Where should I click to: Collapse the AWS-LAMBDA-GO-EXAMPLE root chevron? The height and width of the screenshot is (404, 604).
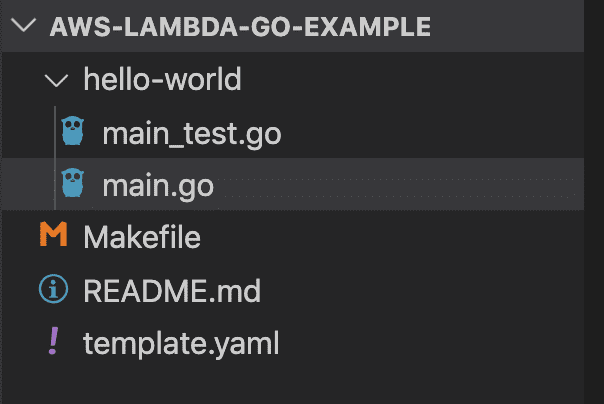[23, 25]
